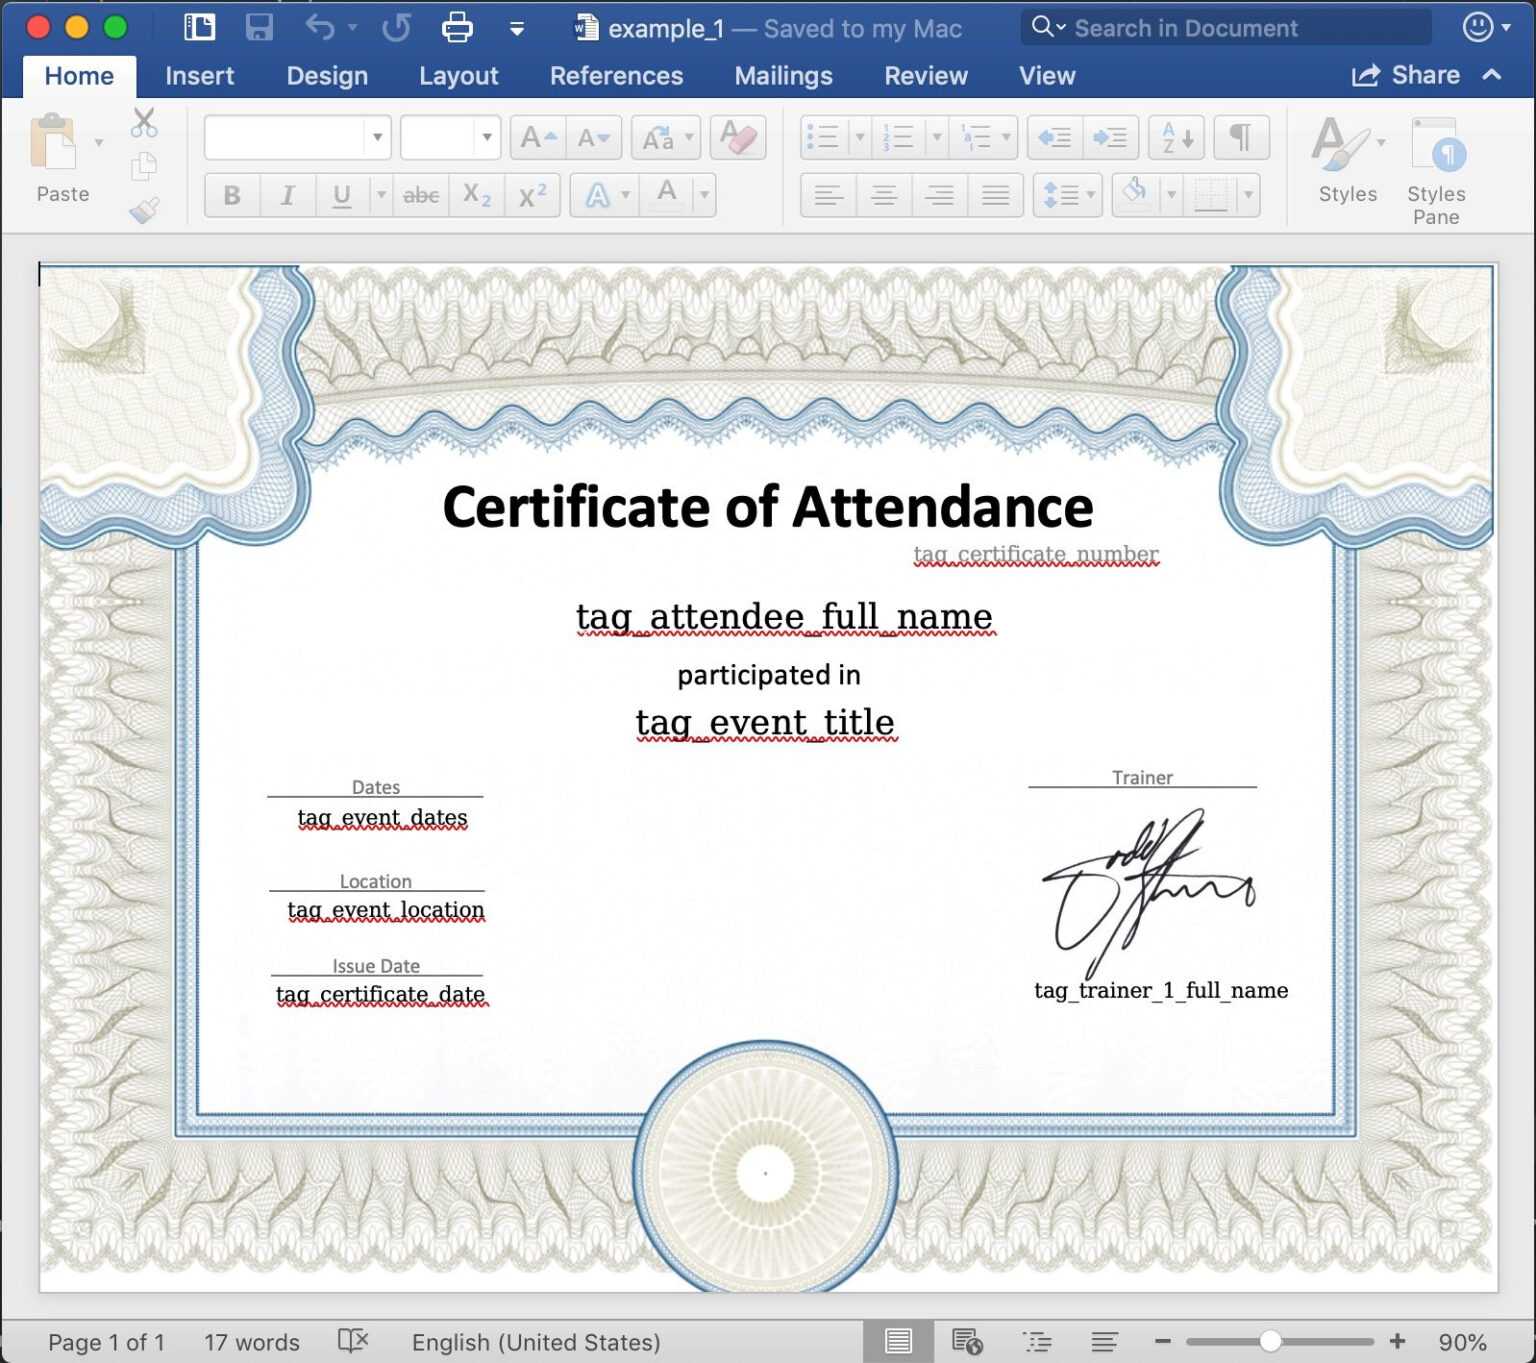Switch to the Mailings tab
Image resolution: width=1536 pixels, height=1363 pixels.
click(783, 75)
